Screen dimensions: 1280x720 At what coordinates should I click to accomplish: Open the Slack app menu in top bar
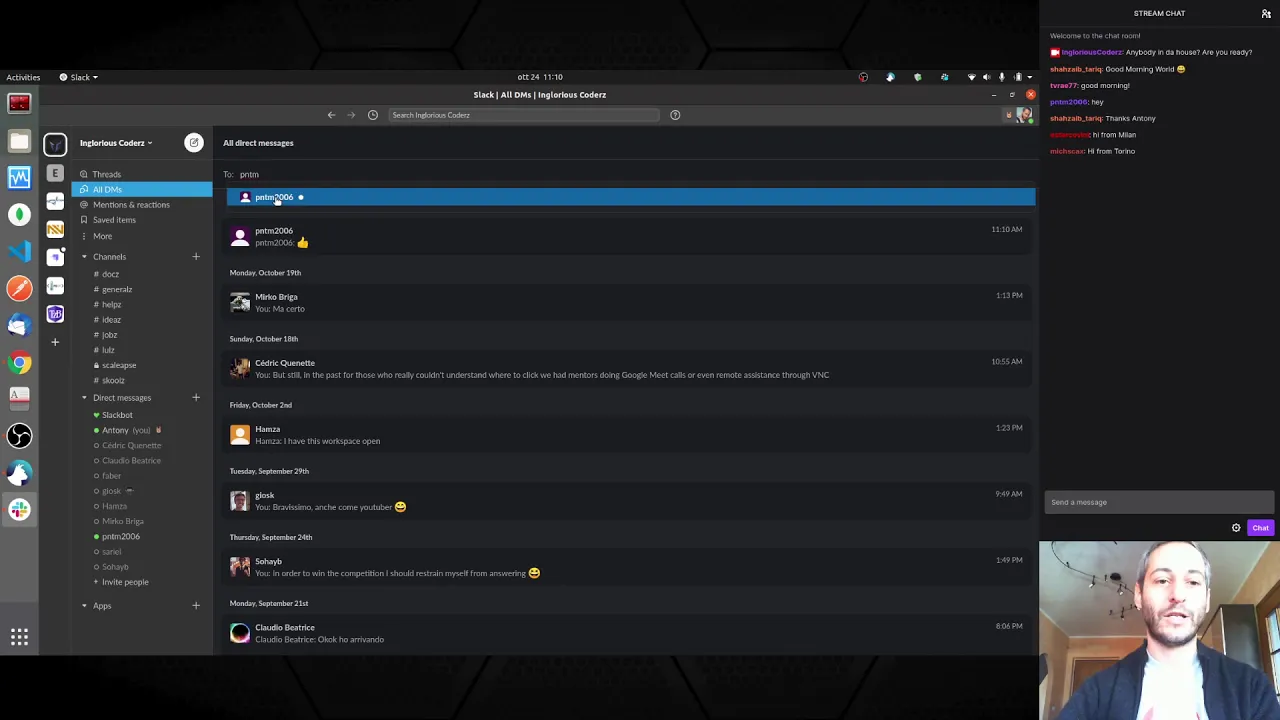[78, 77]
